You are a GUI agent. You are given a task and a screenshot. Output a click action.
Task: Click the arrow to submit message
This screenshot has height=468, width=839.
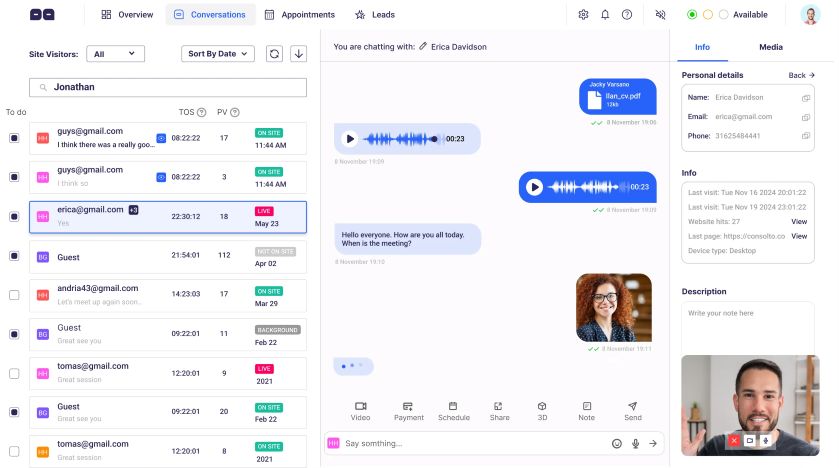click(653, 443)
